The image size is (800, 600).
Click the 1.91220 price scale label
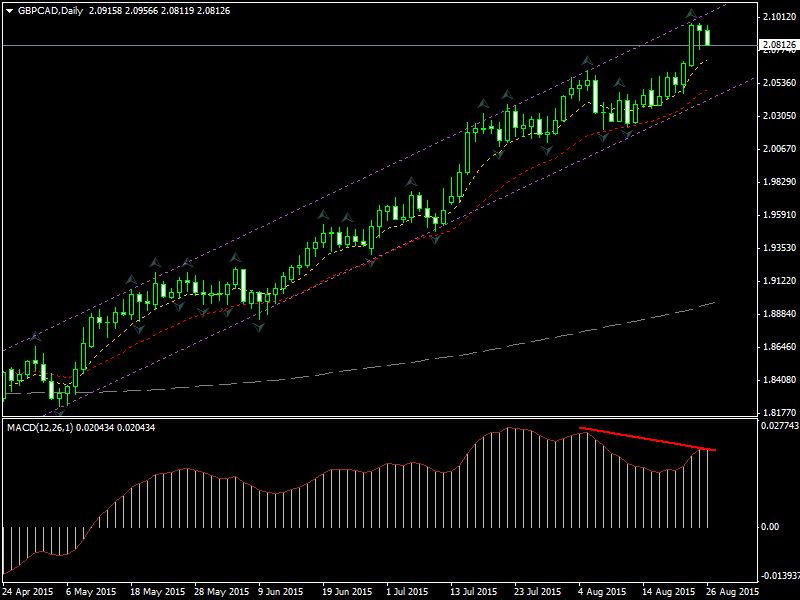tap(780, 281)
